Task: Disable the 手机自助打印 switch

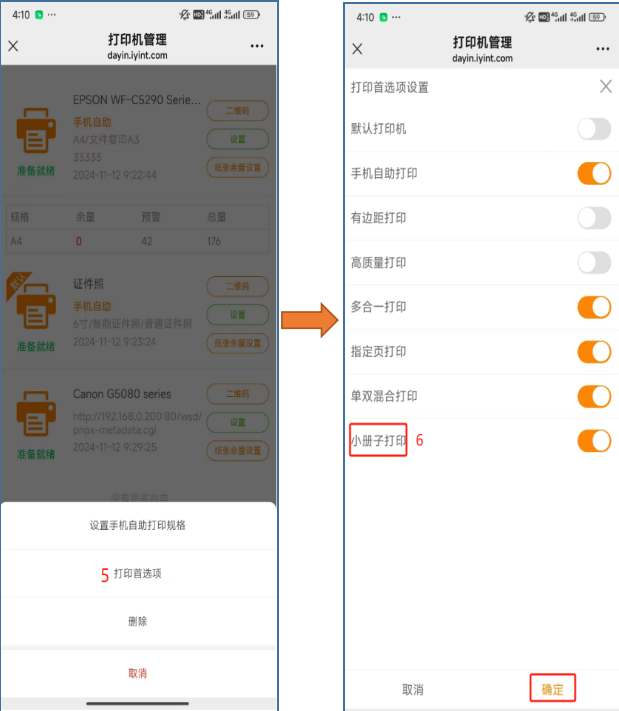Action: point(594,173)
